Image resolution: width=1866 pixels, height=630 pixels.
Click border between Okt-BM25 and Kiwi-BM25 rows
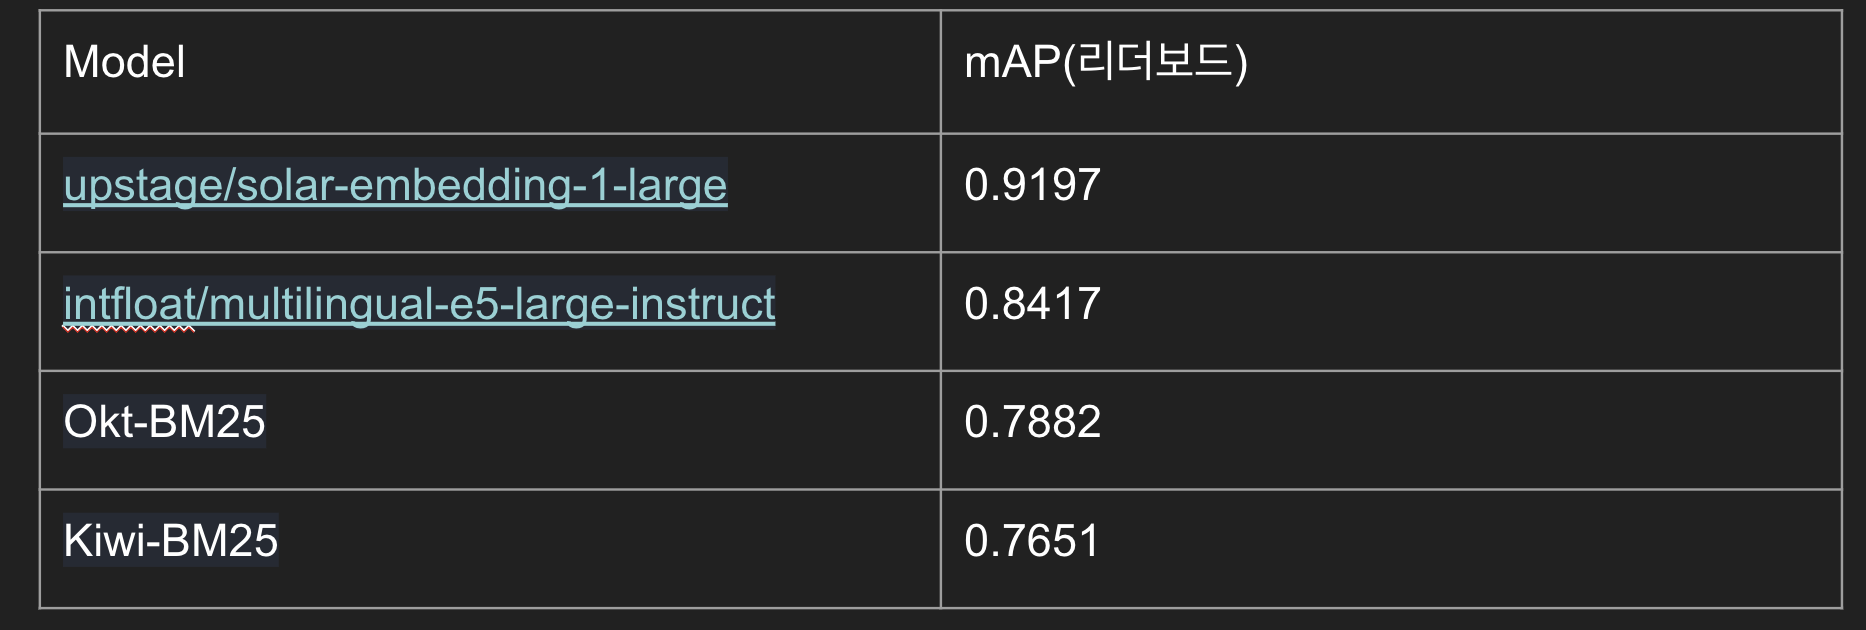click(x=490, y=489)
